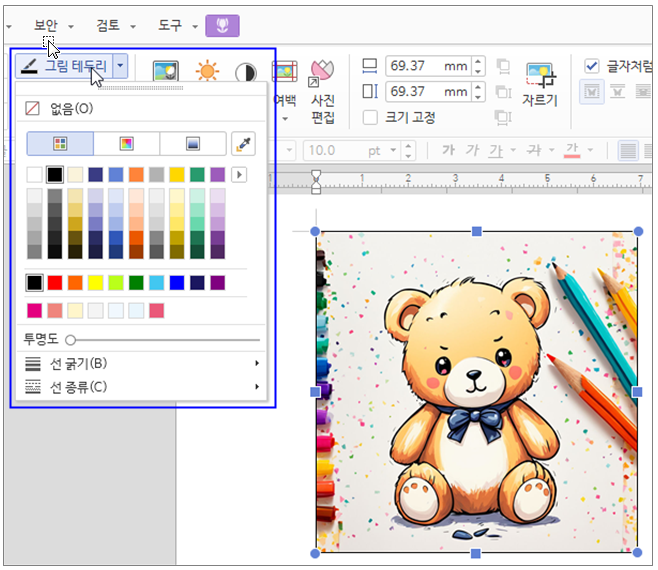Open the 여백 dropdown arrow
Screen dimensions: 658x570
pyautogui.click(x=285, y=119)
